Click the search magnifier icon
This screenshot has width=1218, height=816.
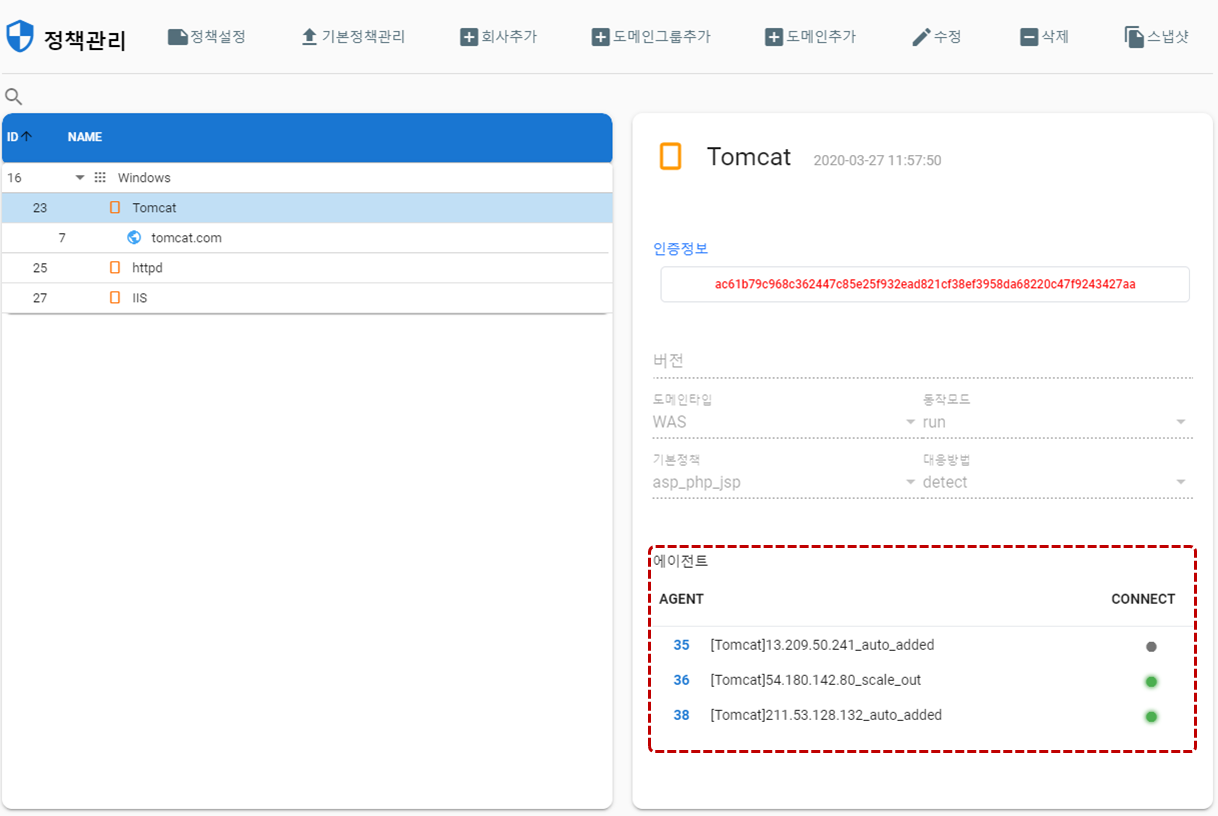[x=14, y=97]
